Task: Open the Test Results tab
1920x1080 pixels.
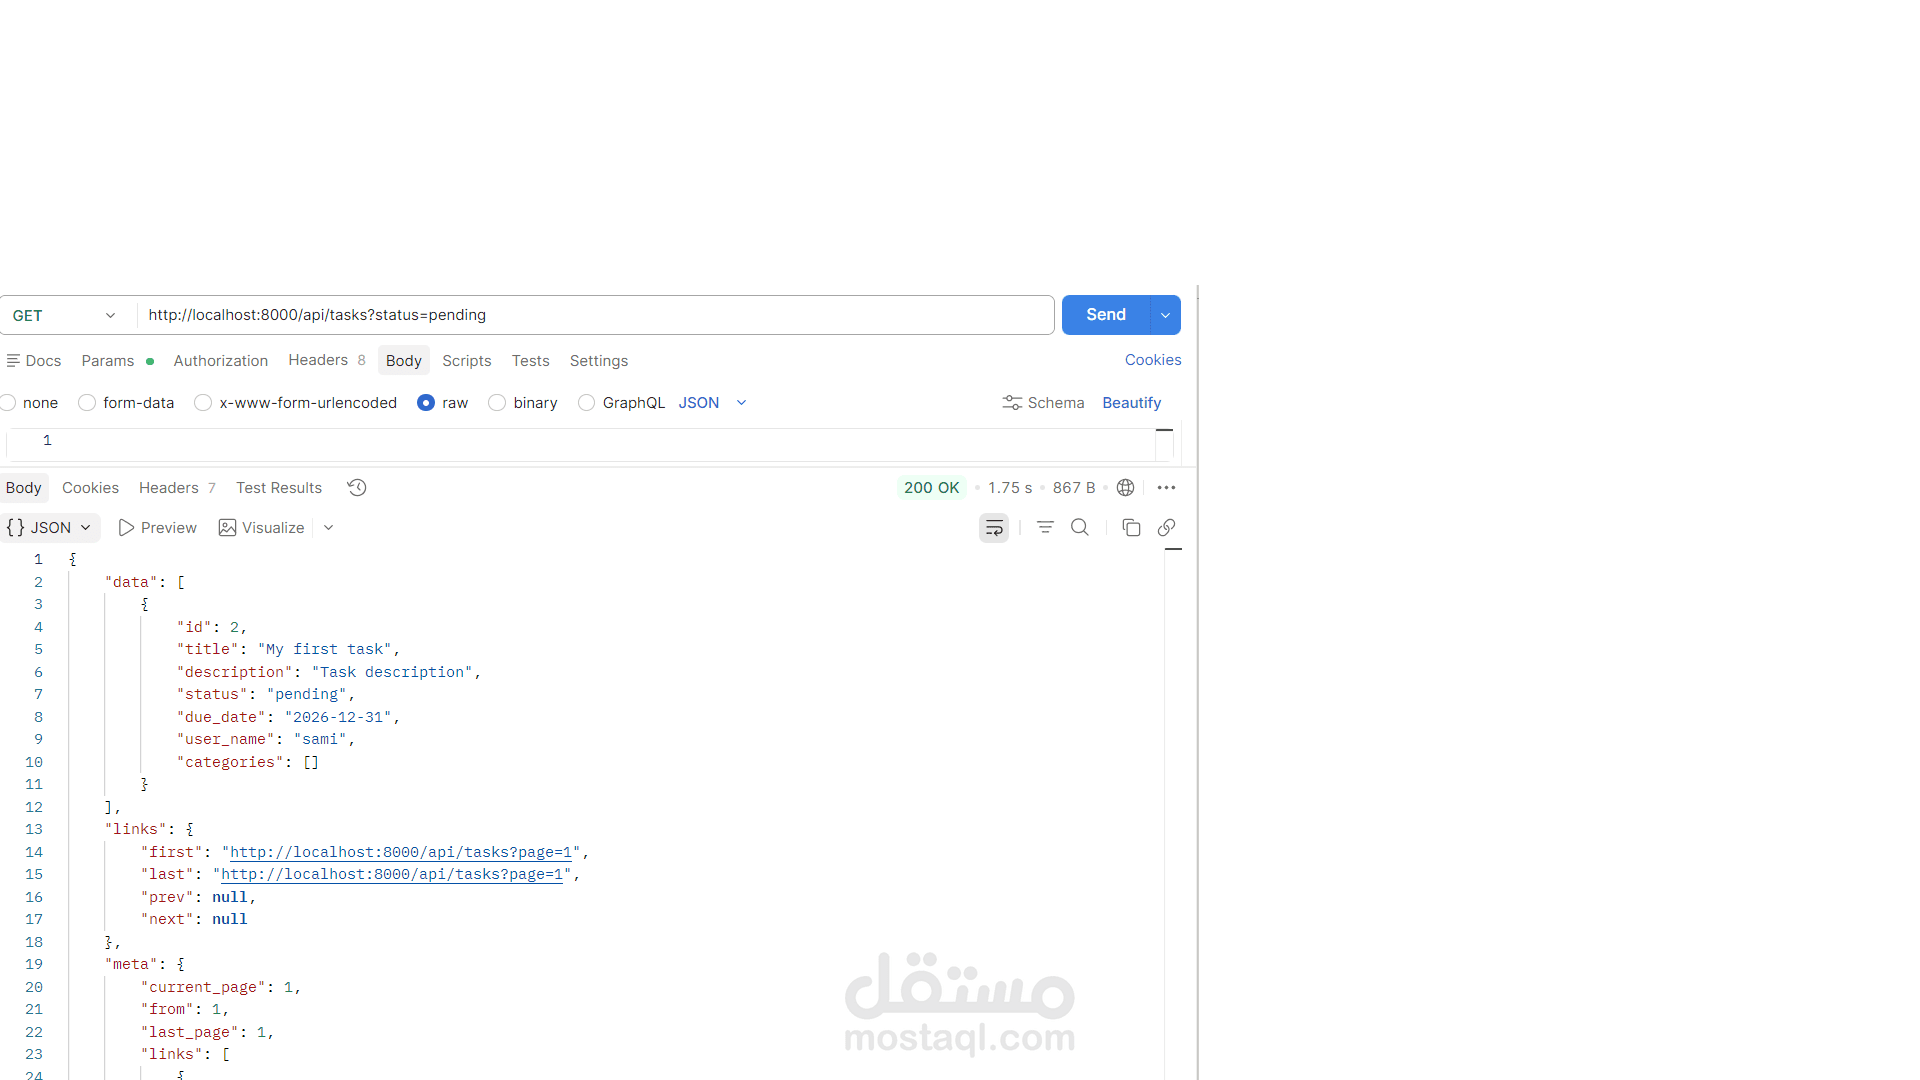Action: pyautogui.click(x=279, y=488)
